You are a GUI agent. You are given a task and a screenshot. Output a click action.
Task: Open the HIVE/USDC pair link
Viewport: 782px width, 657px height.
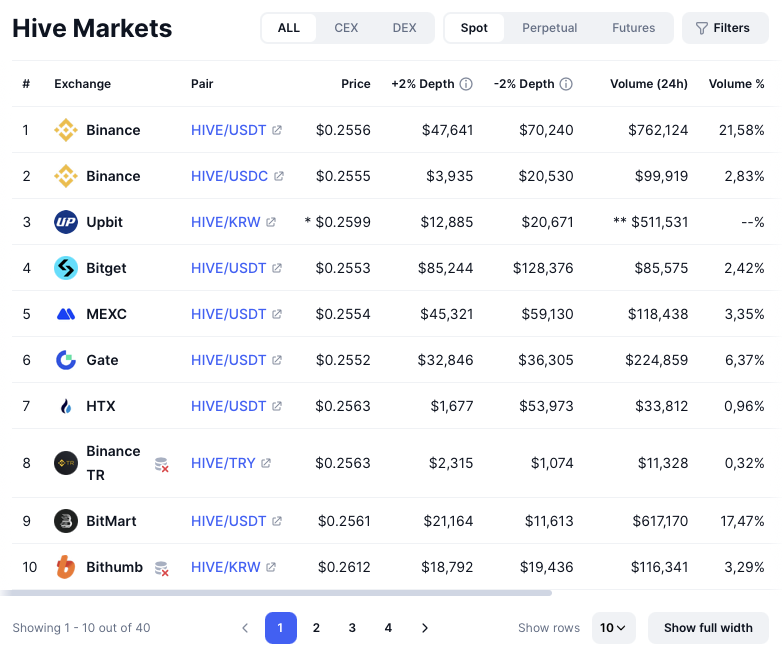229,176
